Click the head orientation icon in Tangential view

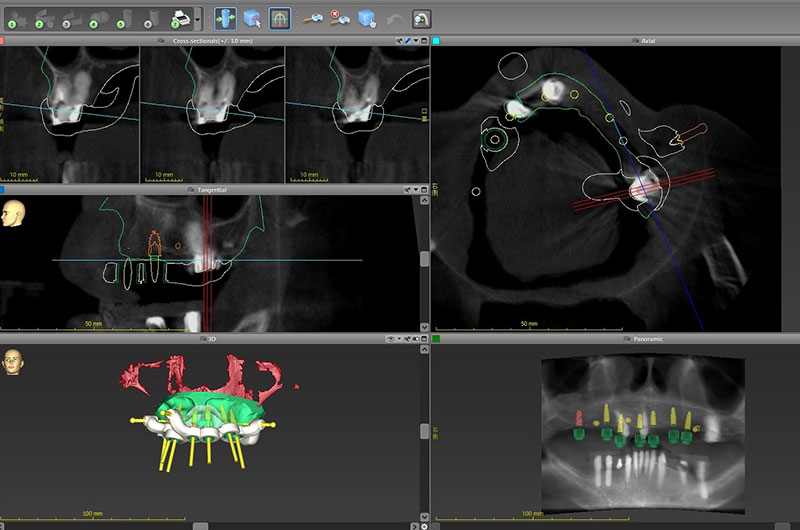[x=13, y=212]
